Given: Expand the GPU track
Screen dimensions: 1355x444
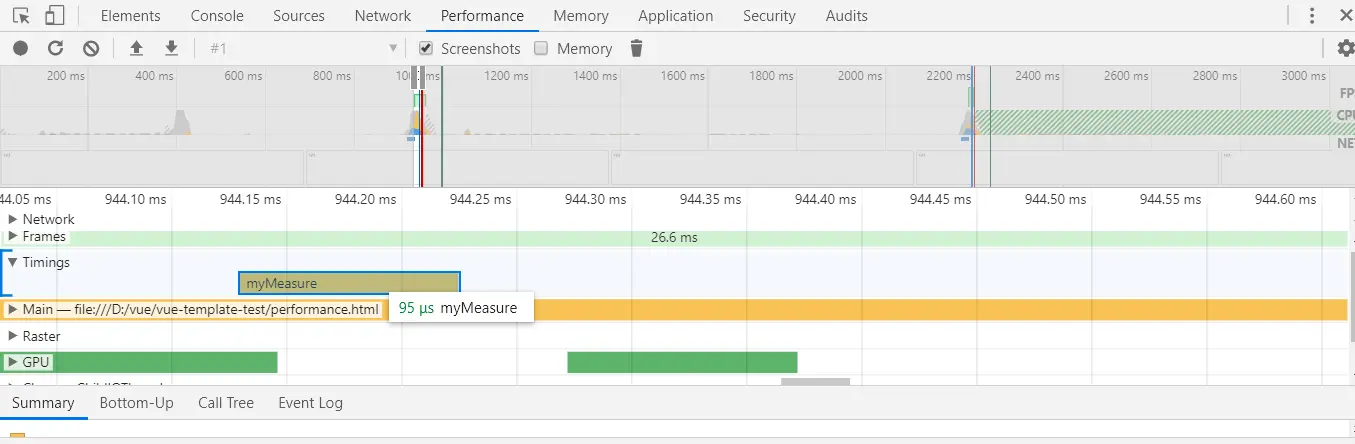Looking at the screenshot, I should coord(13,361).
